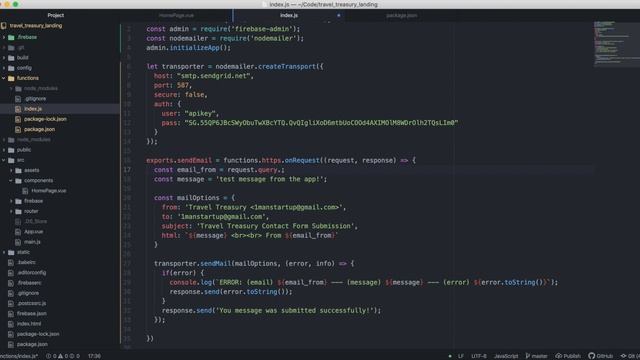Viewport: 640px width, 360px height.
Task: Open App.vue file icon in the tree
Action: click(18, 231)
